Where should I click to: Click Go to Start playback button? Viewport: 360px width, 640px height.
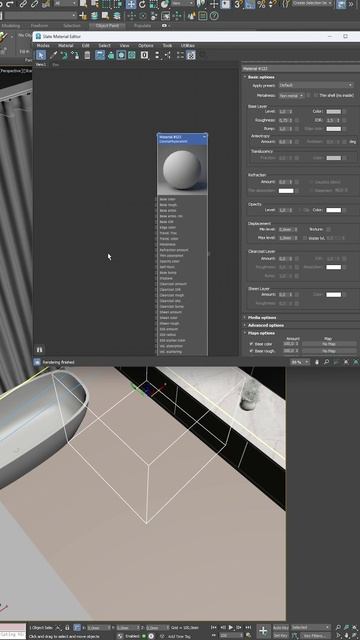pyautogui.click(x=213, y=627)
